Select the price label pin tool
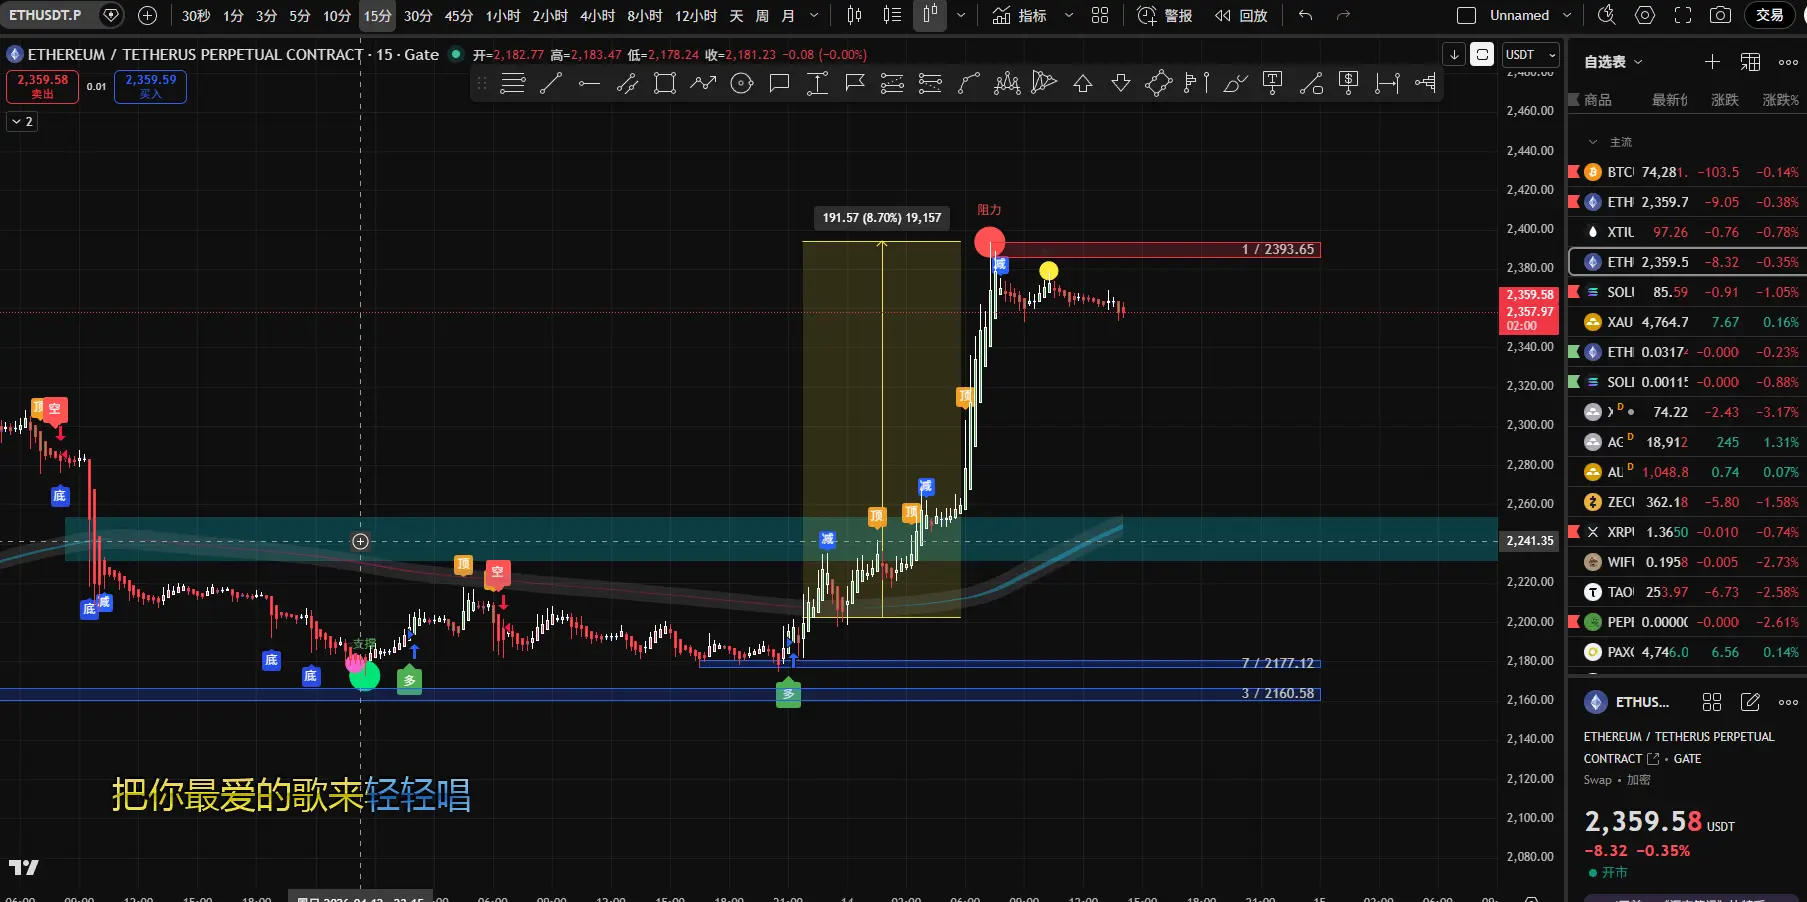 1349,84
